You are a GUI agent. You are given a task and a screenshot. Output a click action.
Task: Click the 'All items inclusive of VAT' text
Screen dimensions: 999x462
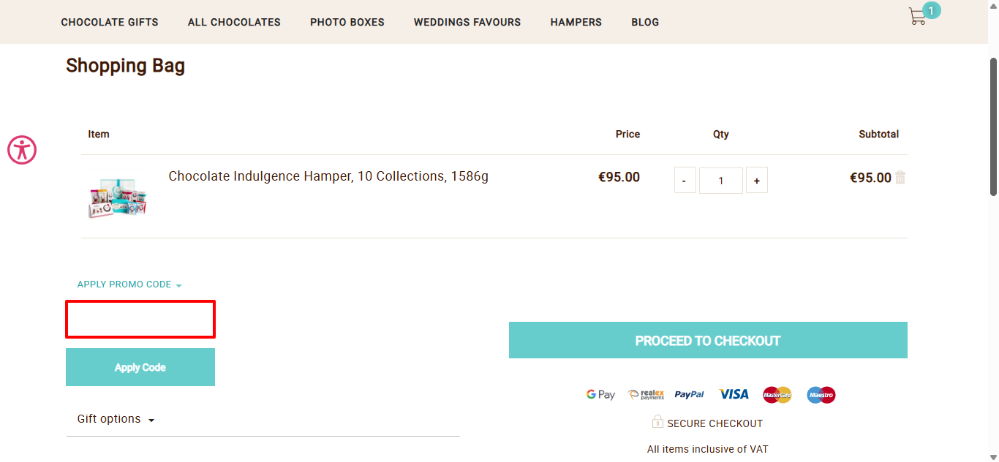coord(707,449)
